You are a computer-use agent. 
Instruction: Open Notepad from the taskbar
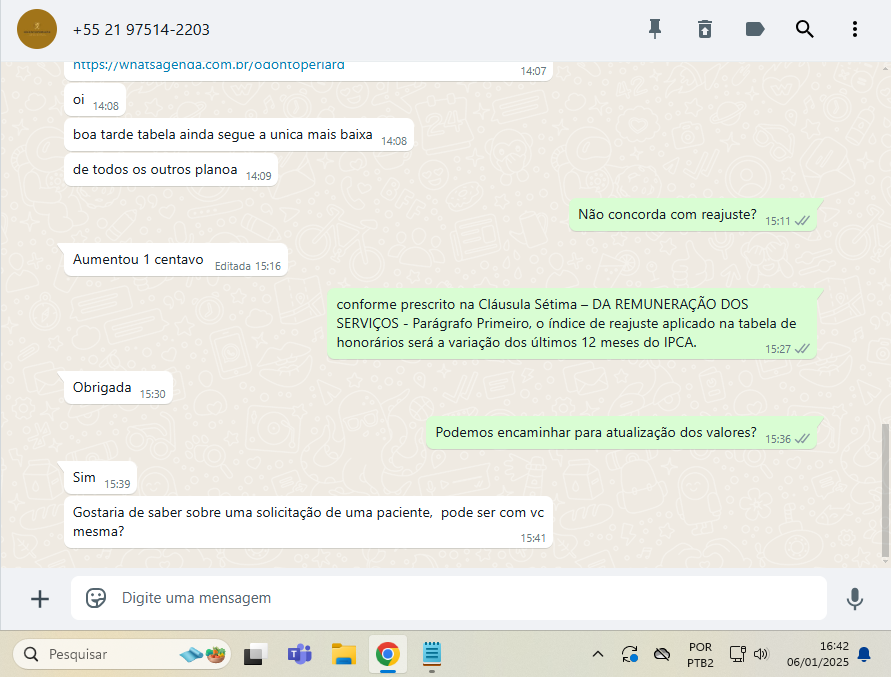coord(432,654)
